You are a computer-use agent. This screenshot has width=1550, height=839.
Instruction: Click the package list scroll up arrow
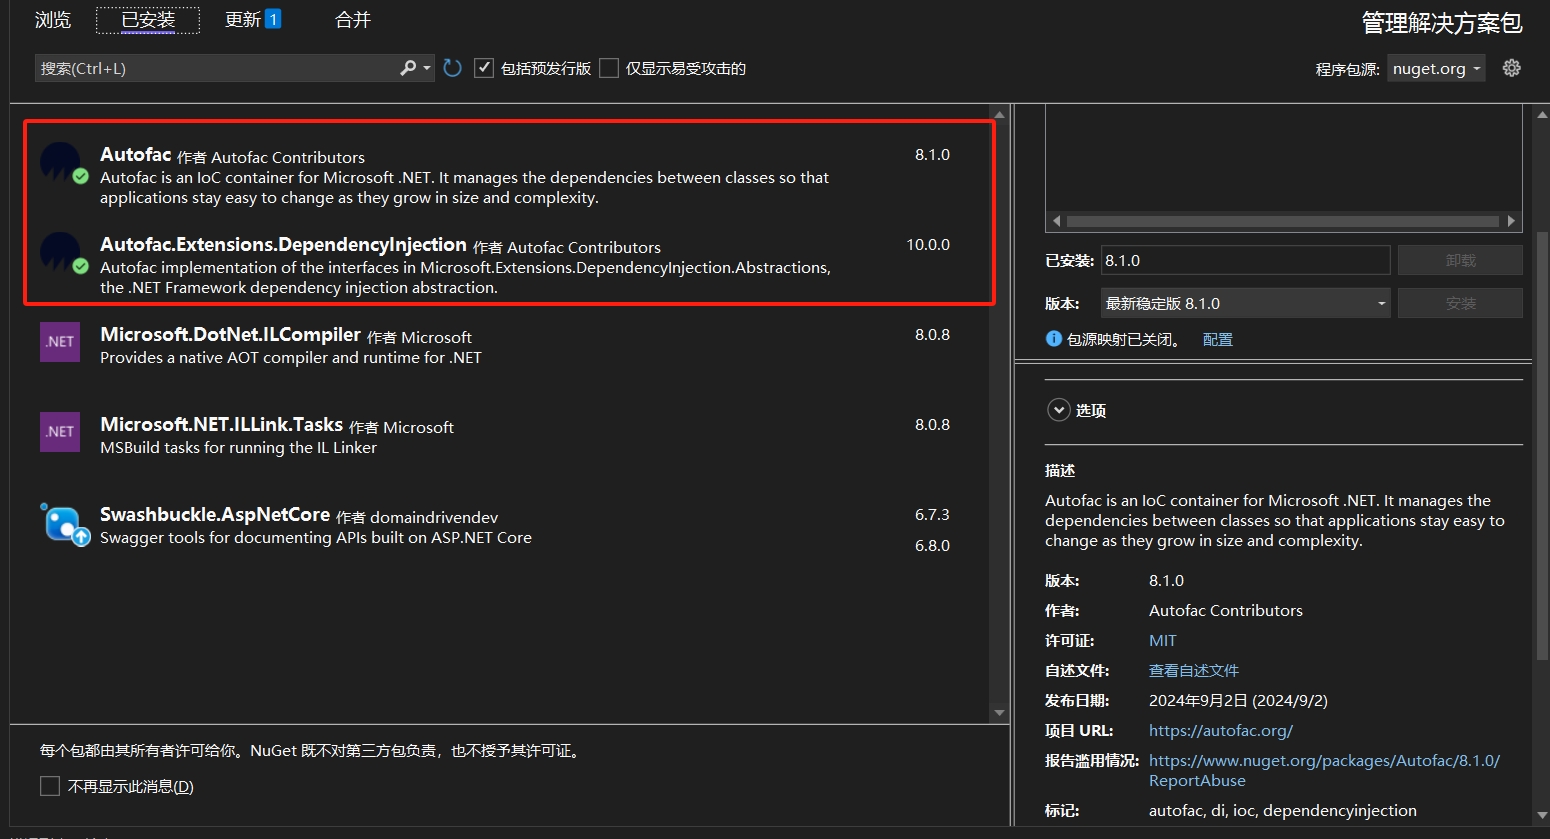999,115
